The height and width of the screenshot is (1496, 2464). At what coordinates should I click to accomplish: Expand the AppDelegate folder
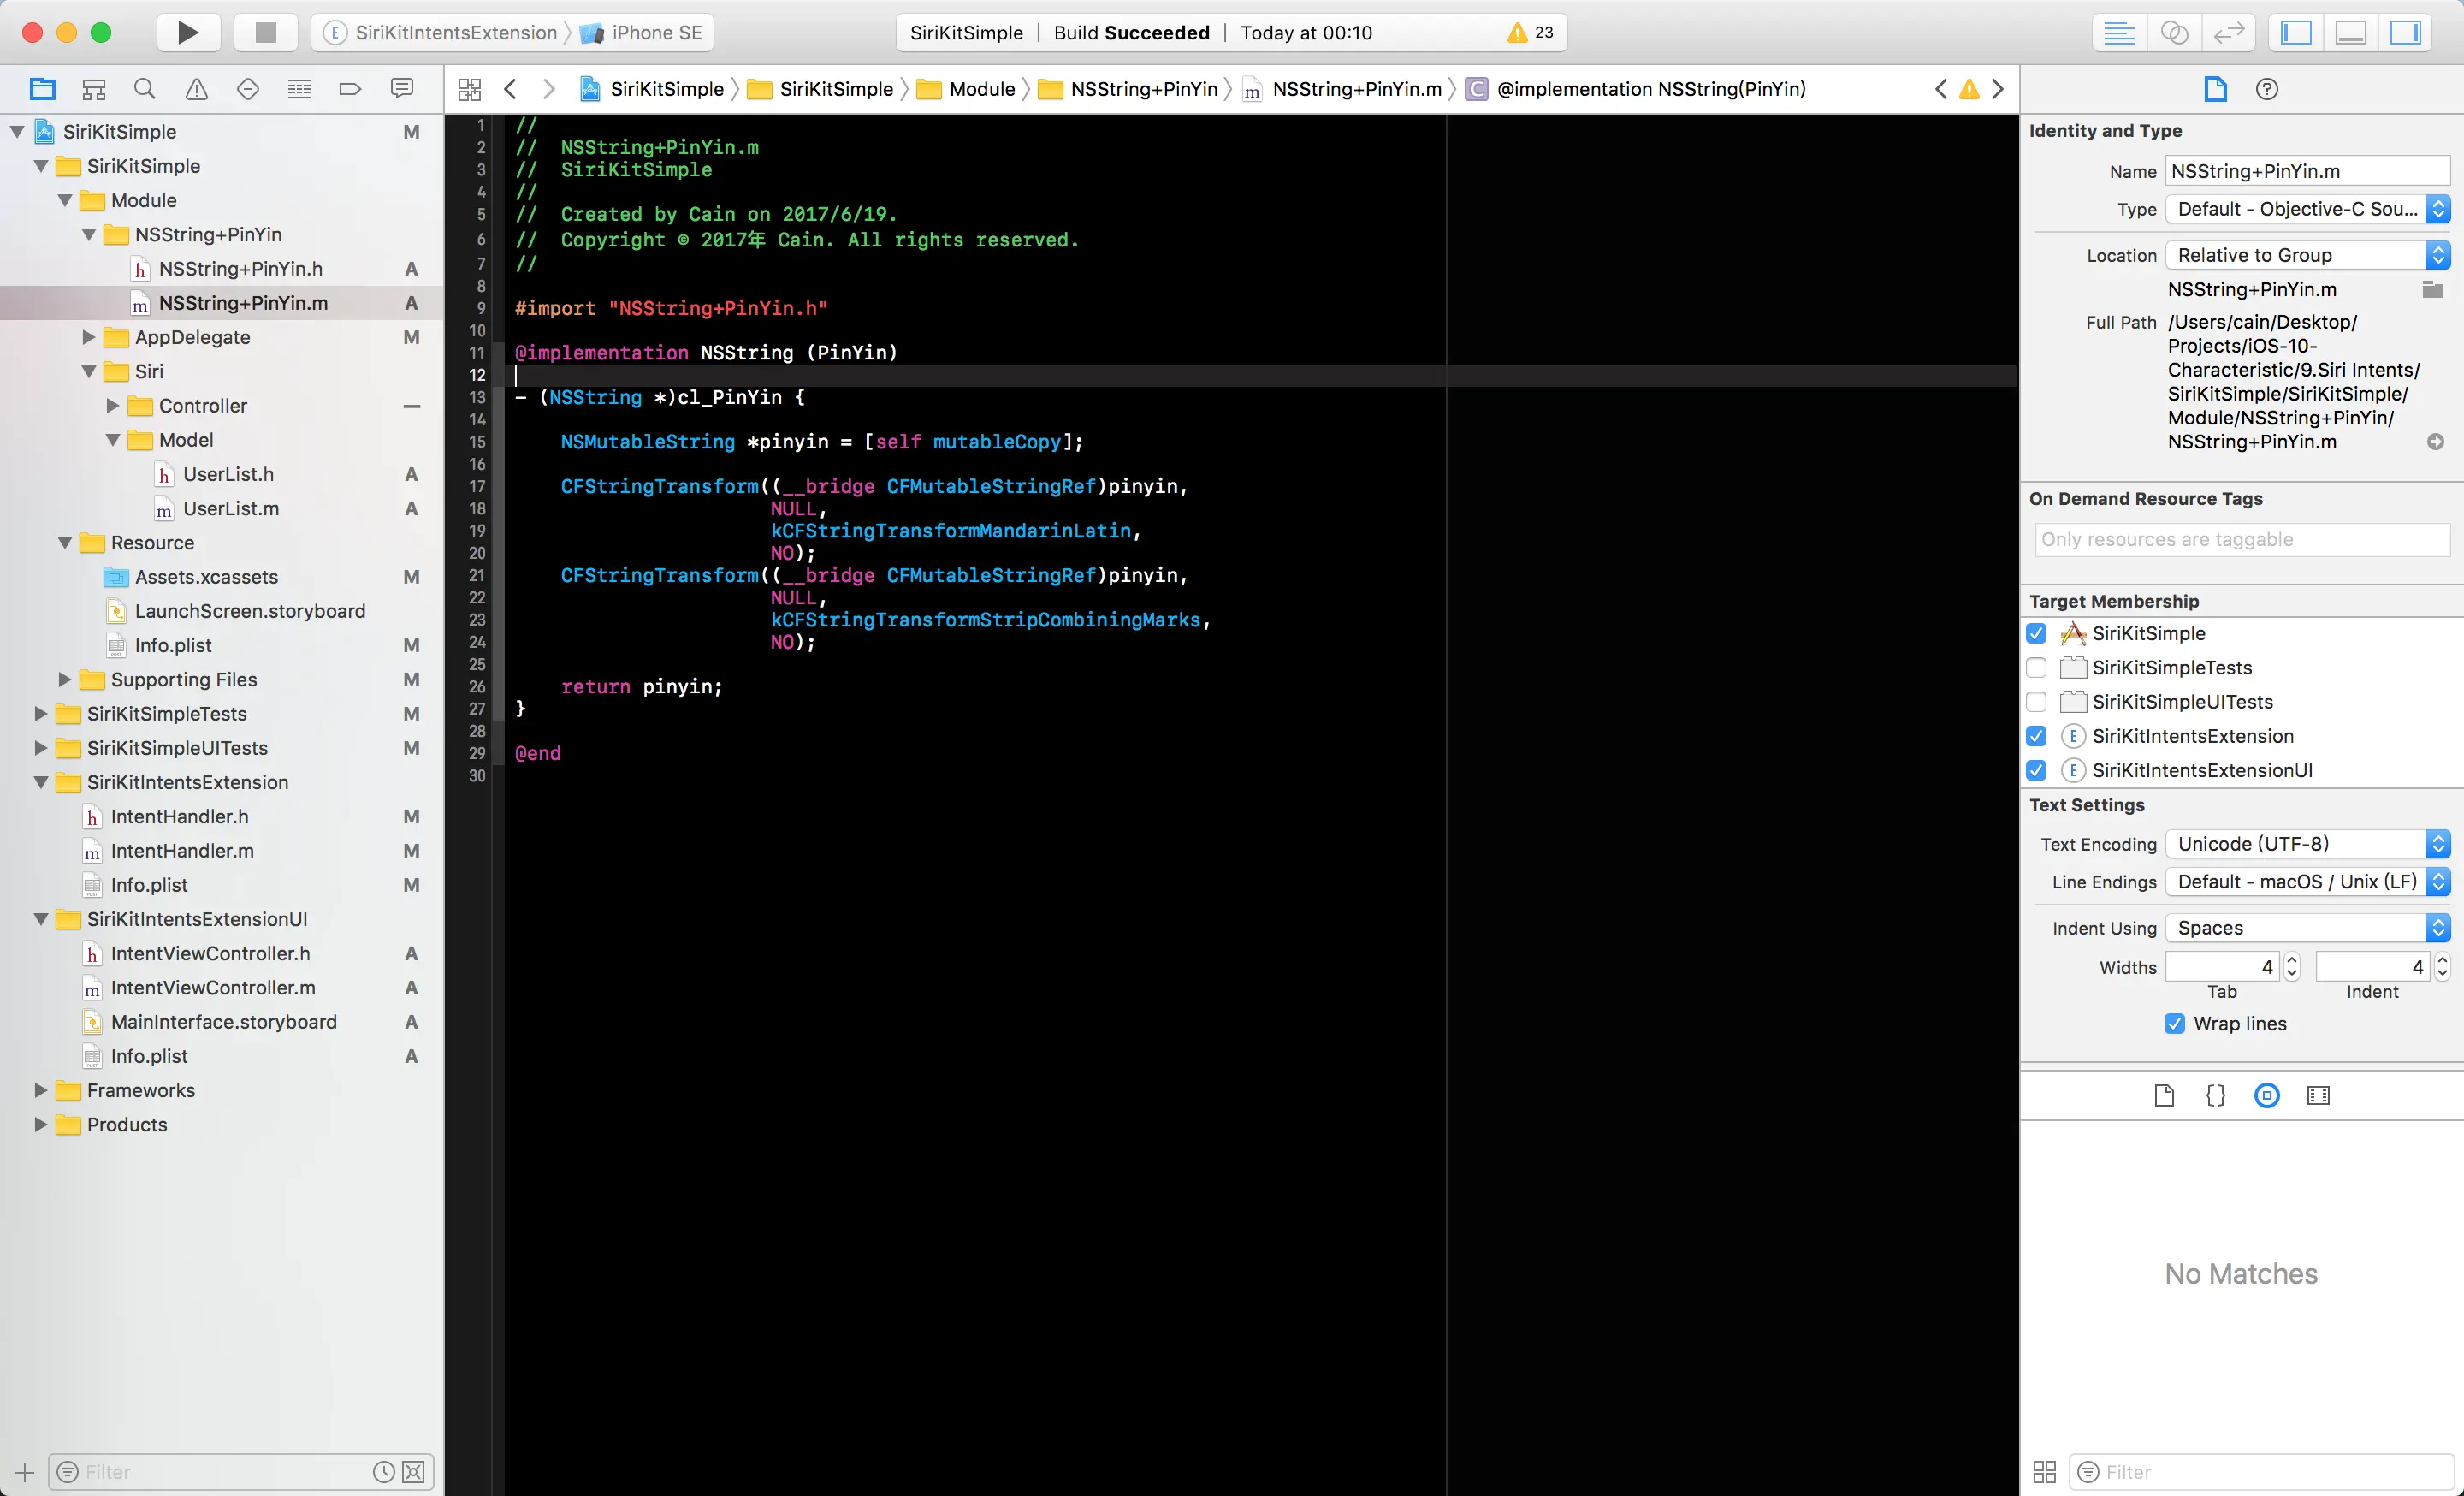[x=89, y=337]
